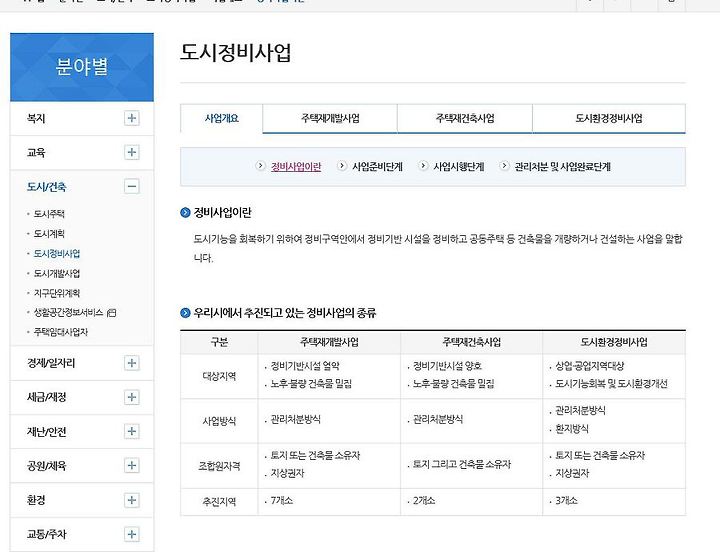Click the 추진지역 row label
This screenshot has width=720, height=552.
(x=219, y=501)
